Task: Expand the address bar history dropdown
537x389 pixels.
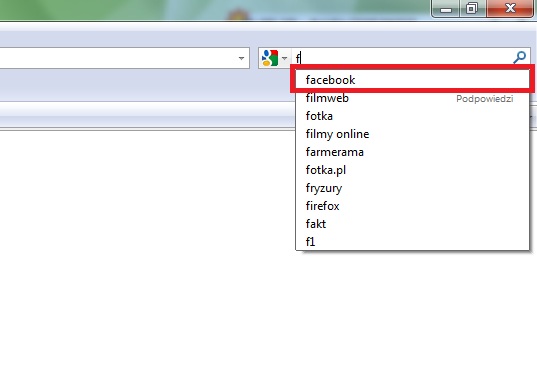Action: 241,58
